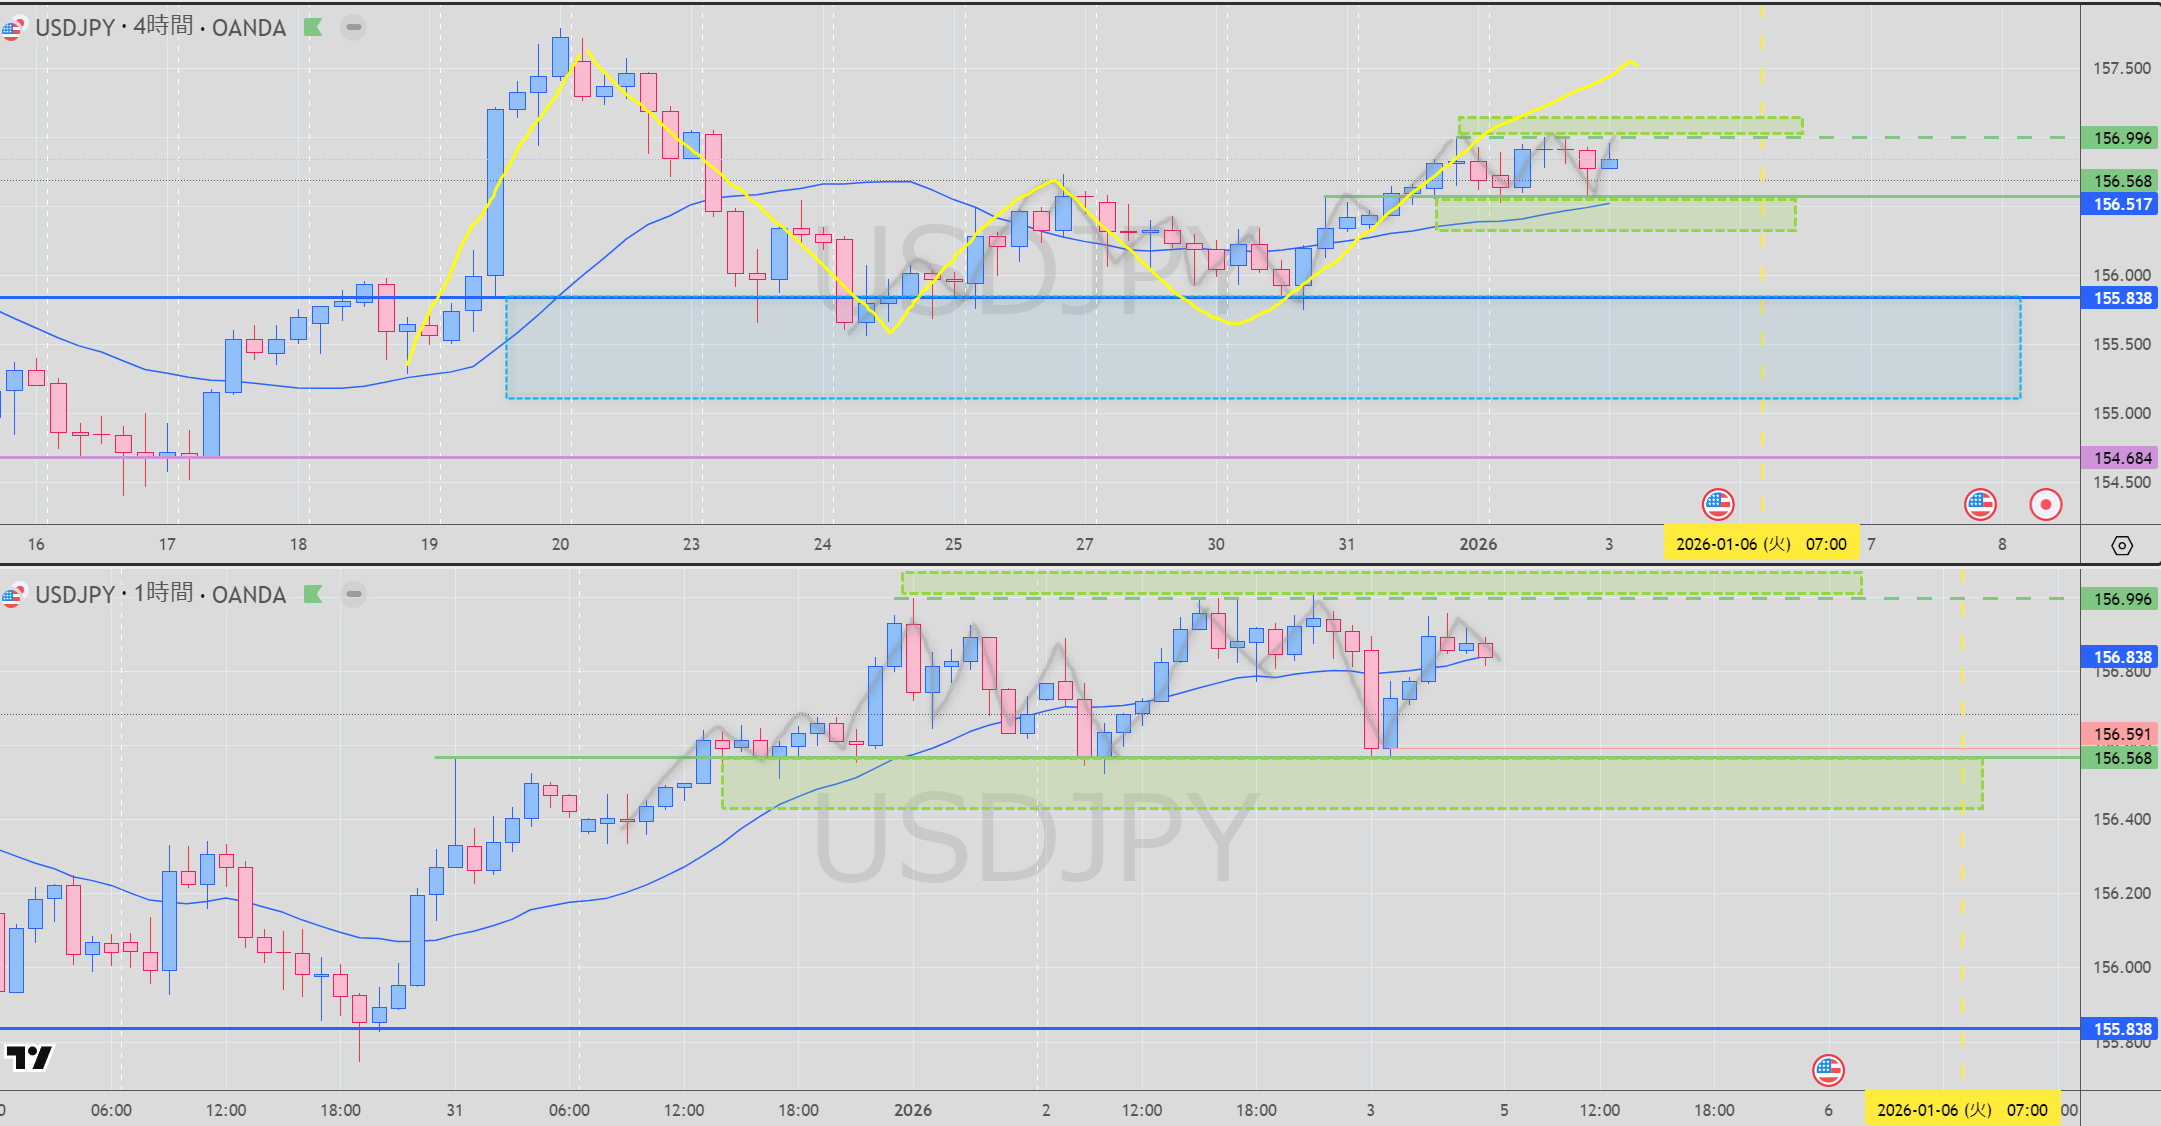Click the 156.996 green price label on top chart

[2121, 138]
